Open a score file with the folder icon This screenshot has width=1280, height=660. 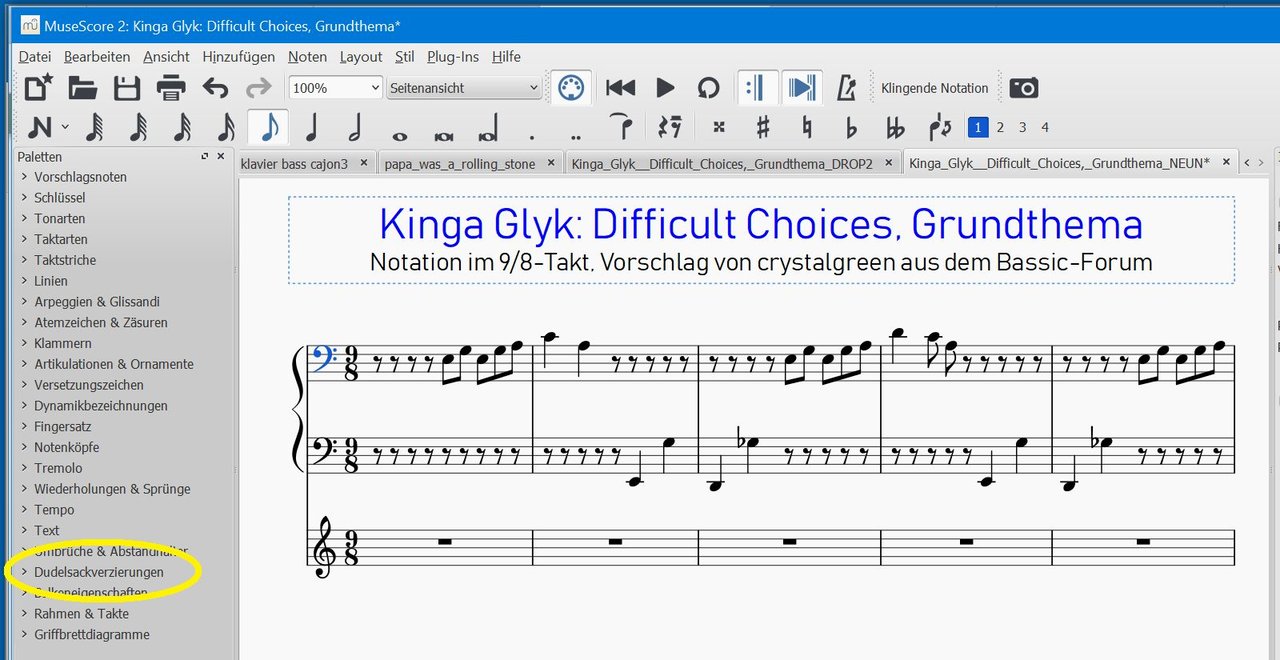(x=83, y=88)
